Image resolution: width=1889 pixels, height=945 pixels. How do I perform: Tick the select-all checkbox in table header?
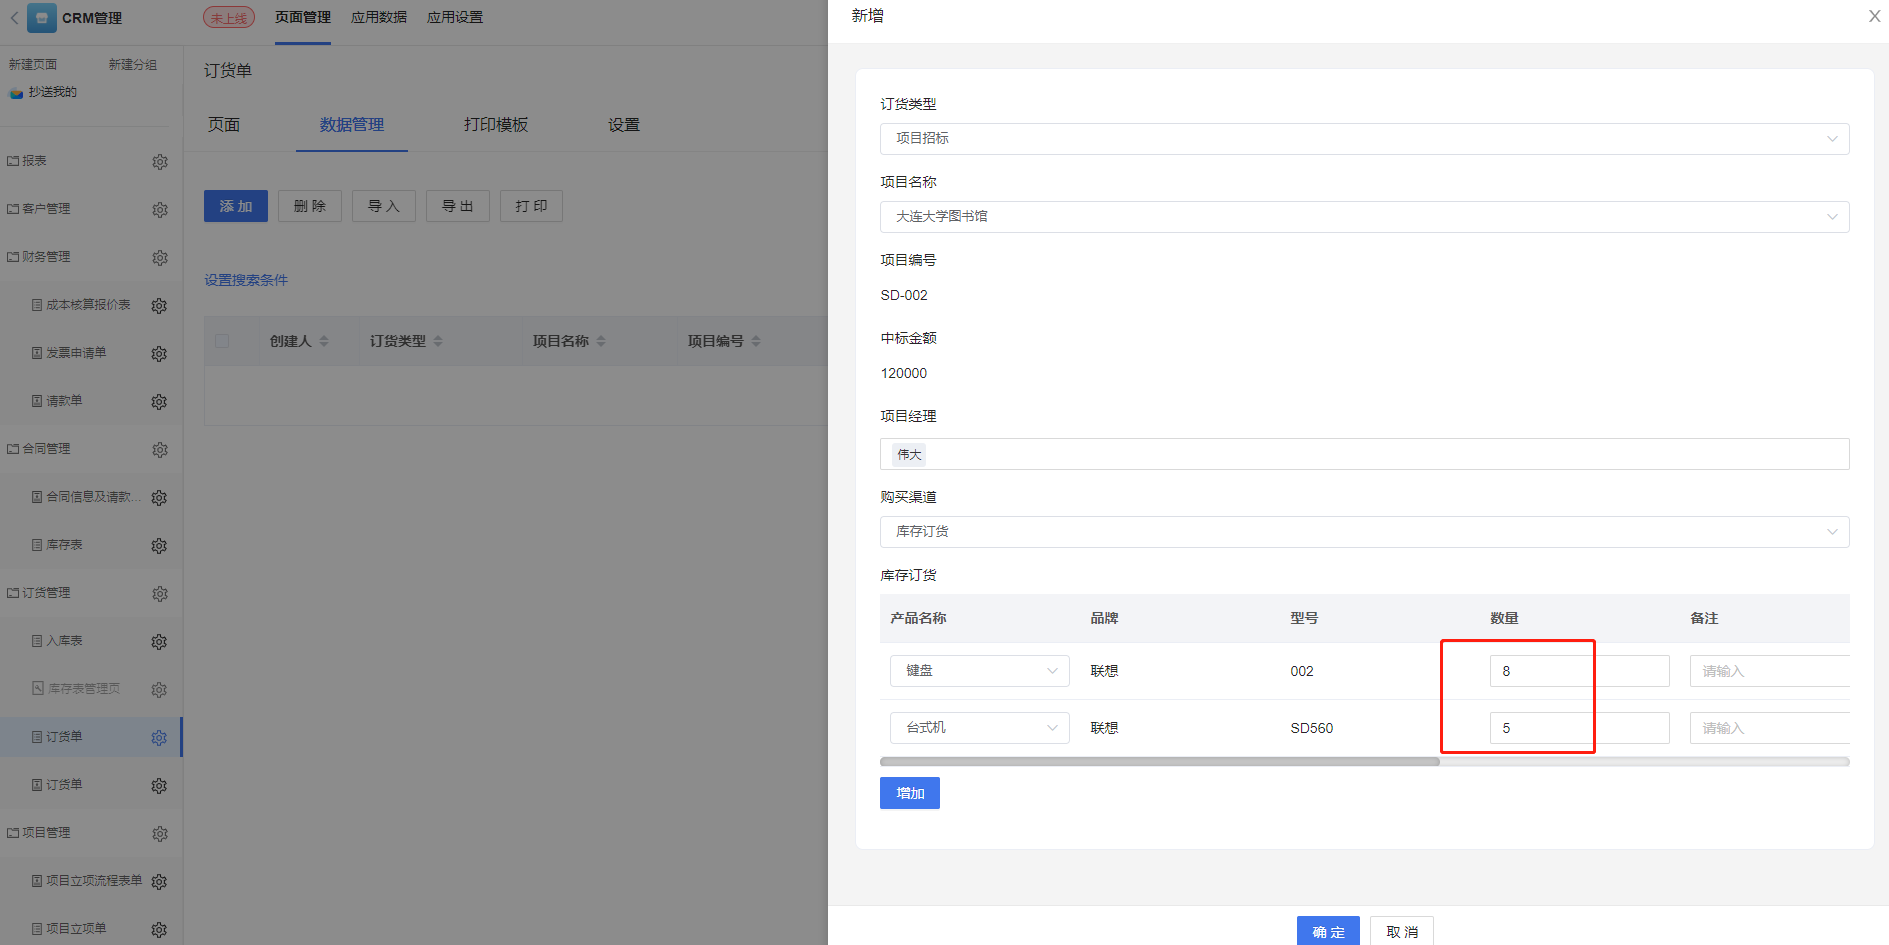tap(222, 341)
